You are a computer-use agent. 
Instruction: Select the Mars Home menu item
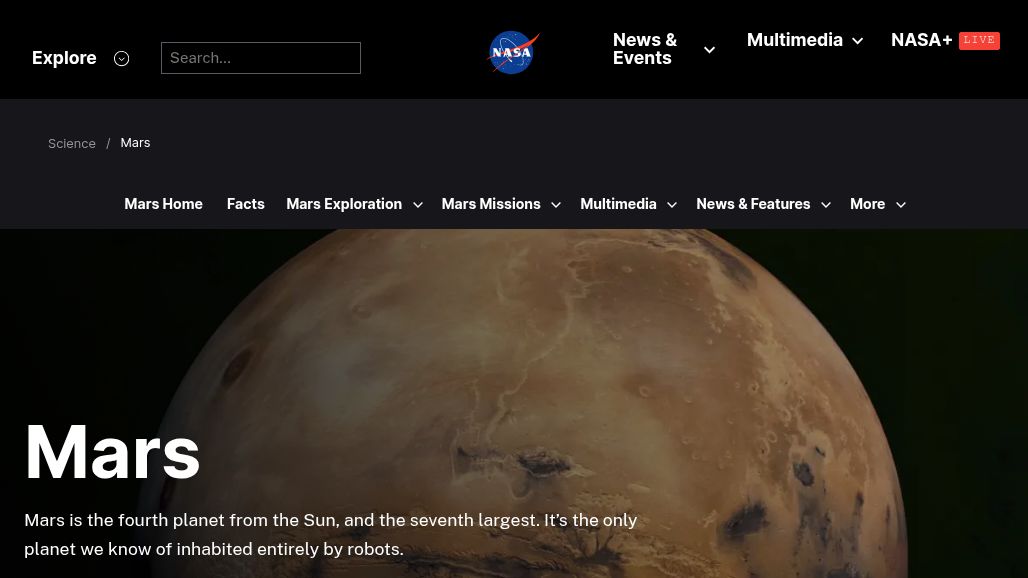pos(163,203)
